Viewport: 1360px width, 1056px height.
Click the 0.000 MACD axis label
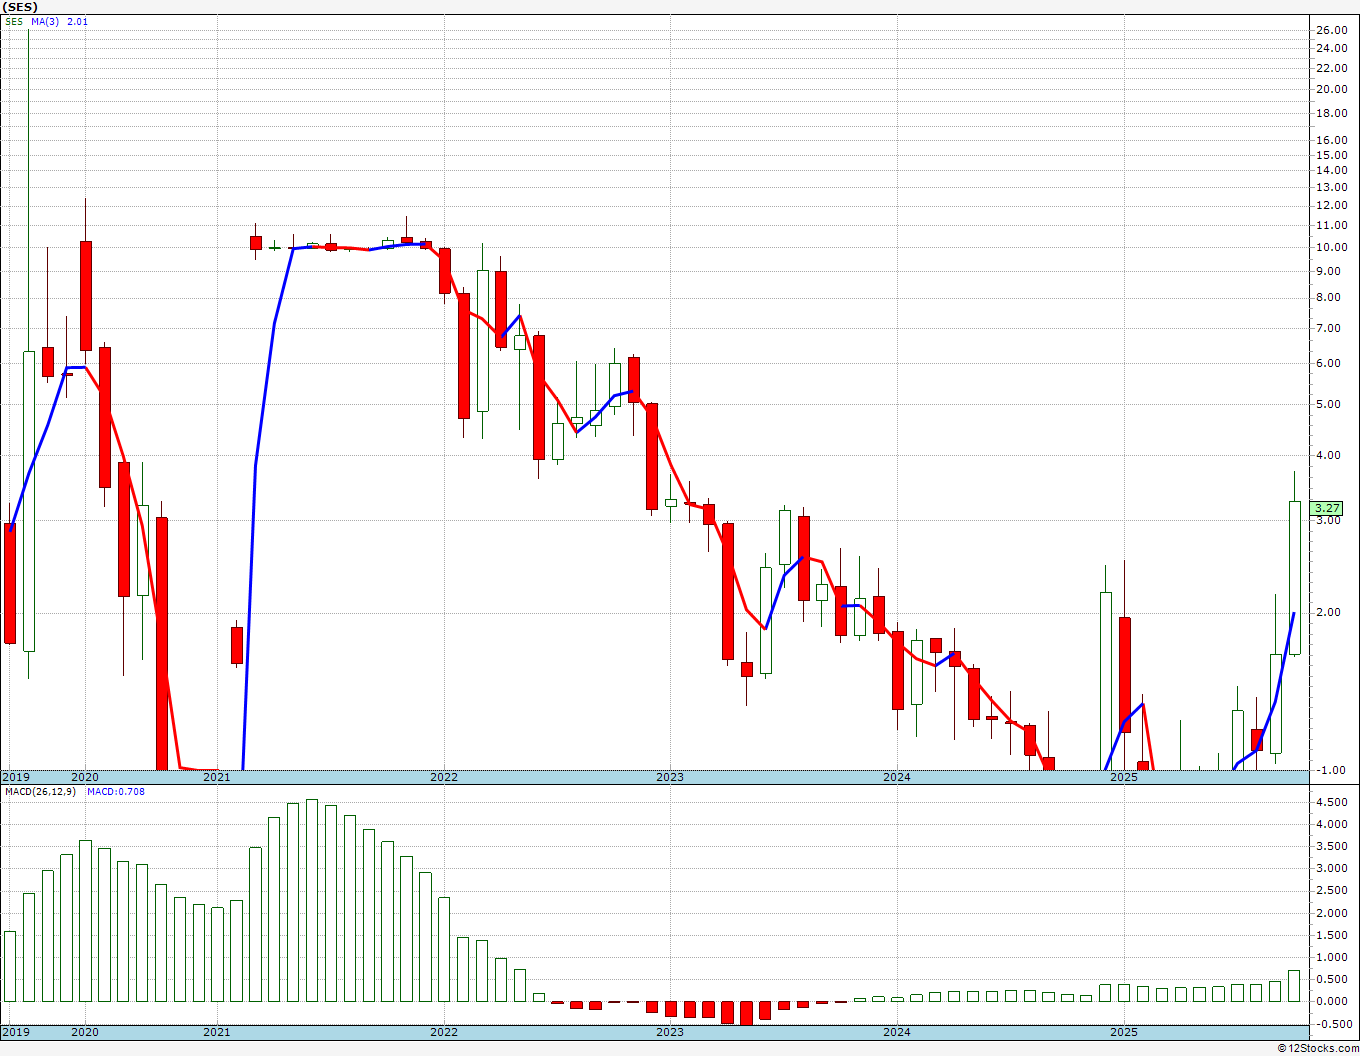pos(1332,1002)
